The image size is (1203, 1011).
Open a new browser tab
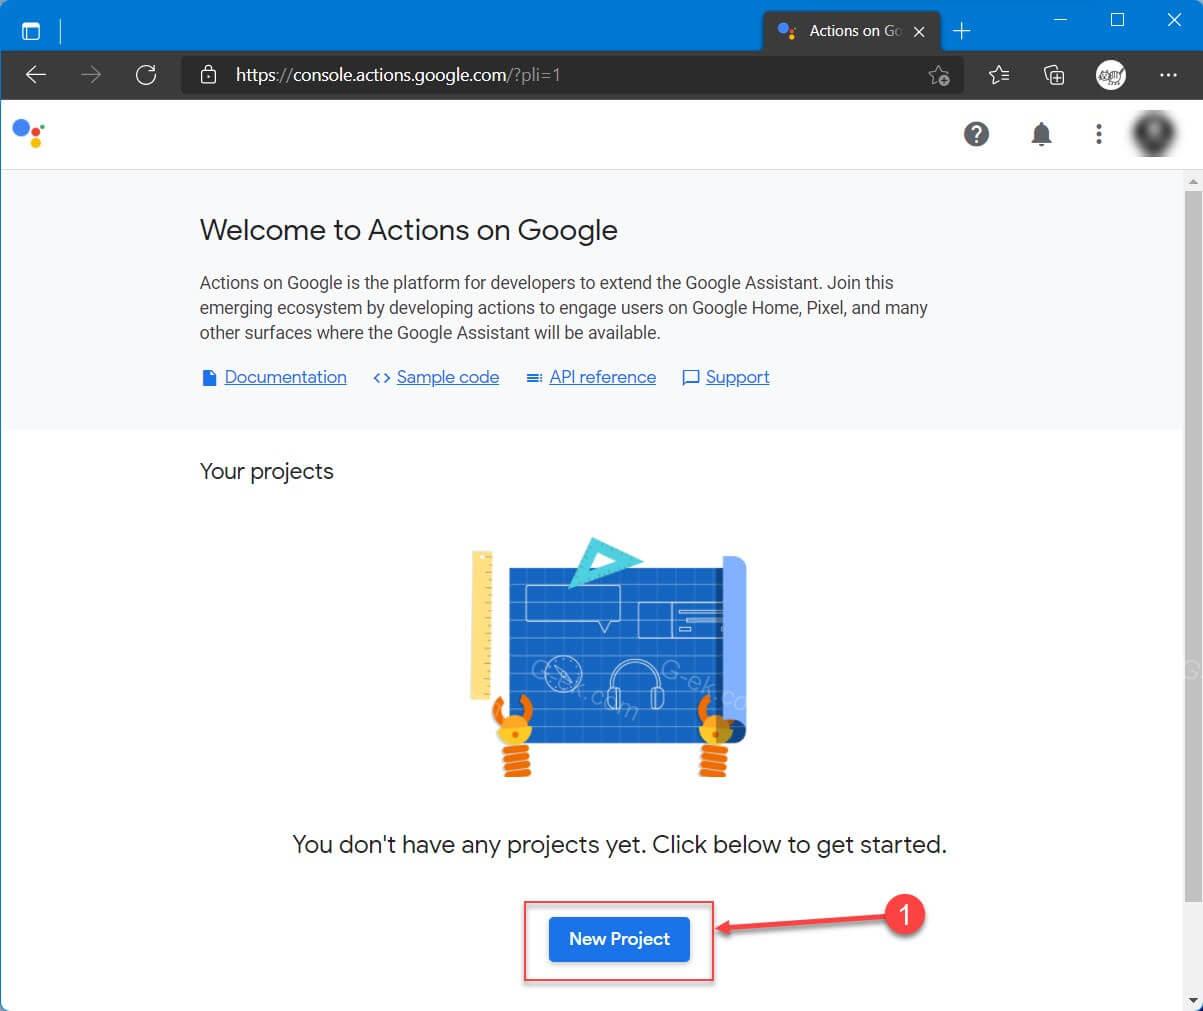click(961, 31)
